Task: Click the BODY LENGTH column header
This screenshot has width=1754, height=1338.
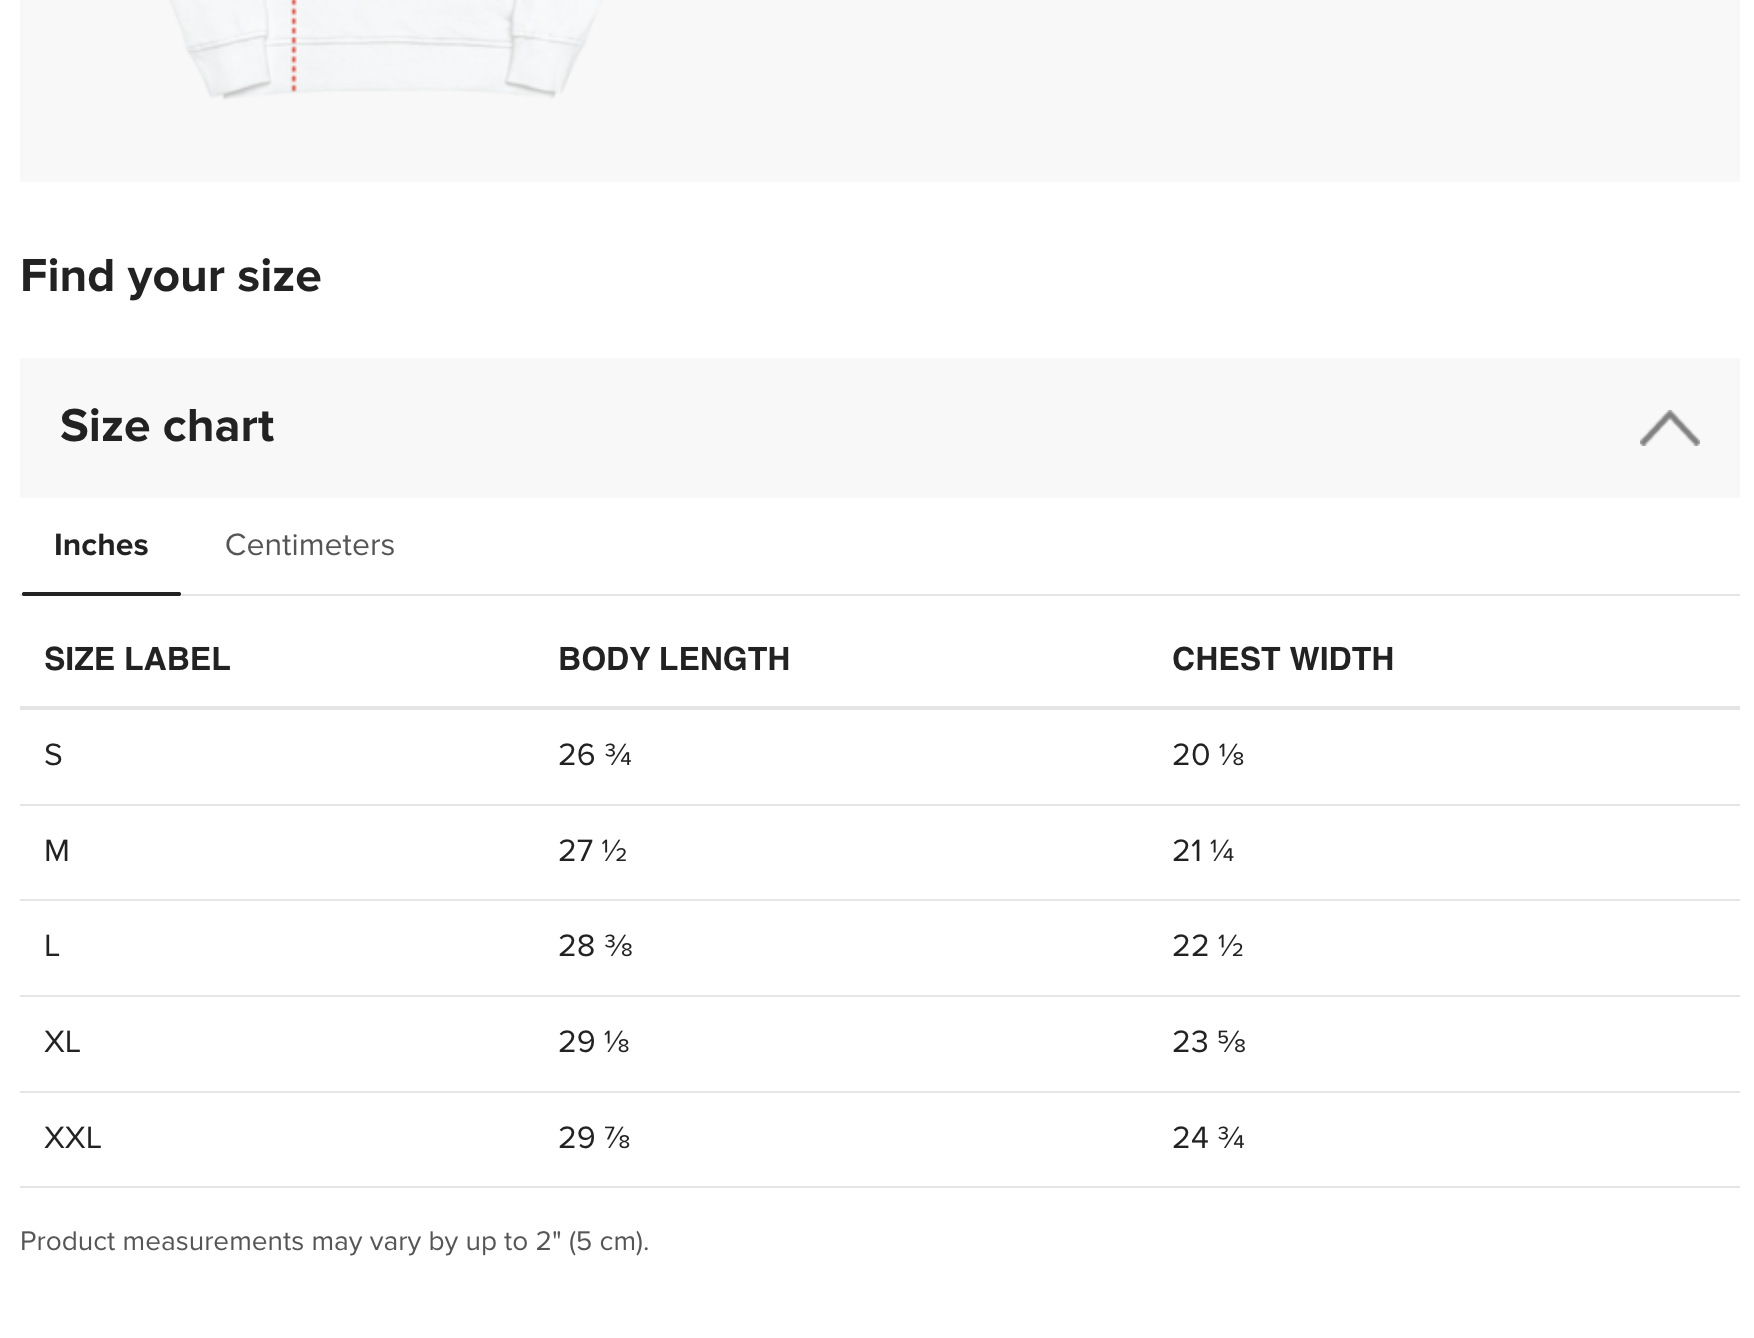Action: point(673,659)
